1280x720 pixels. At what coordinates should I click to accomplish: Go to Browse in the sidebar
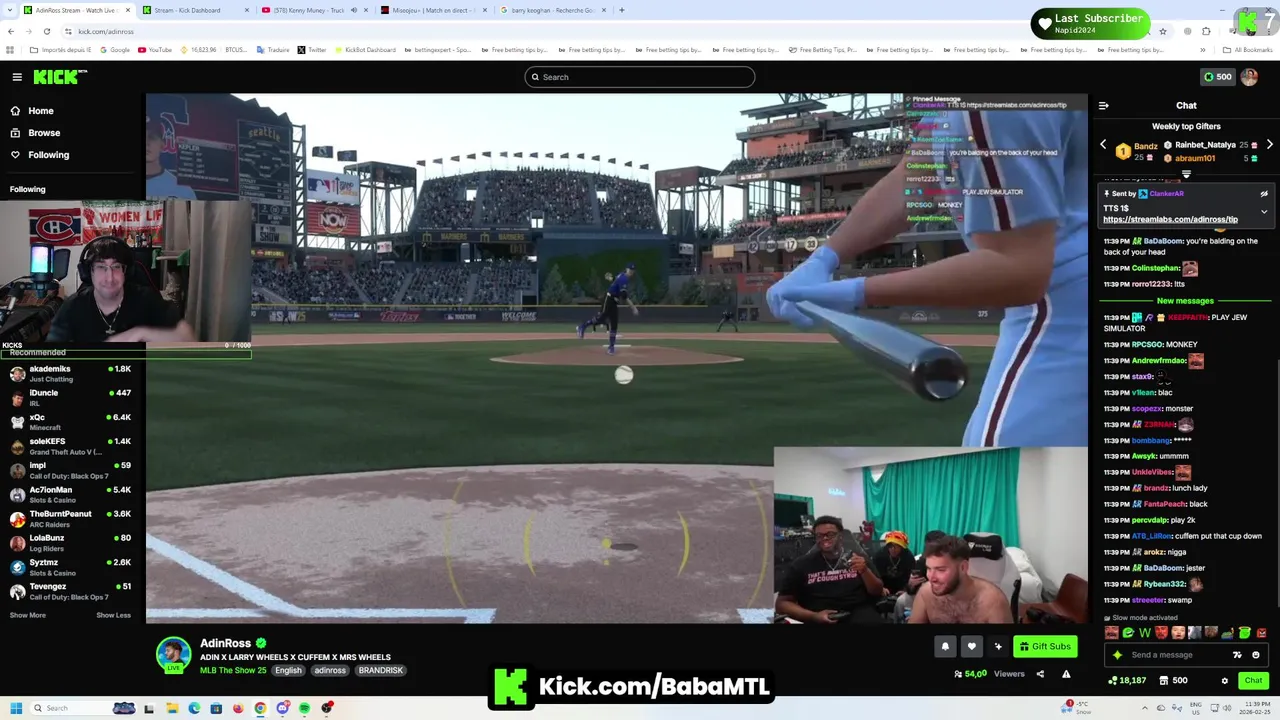coord(35,133)
